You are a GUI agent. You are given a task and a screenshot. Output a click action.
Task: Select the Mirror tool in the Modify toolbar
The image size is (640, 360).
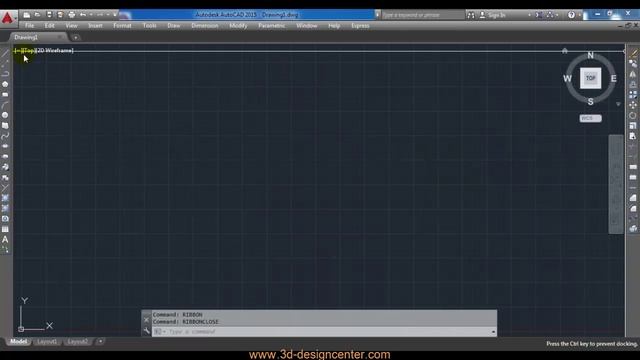633,74
